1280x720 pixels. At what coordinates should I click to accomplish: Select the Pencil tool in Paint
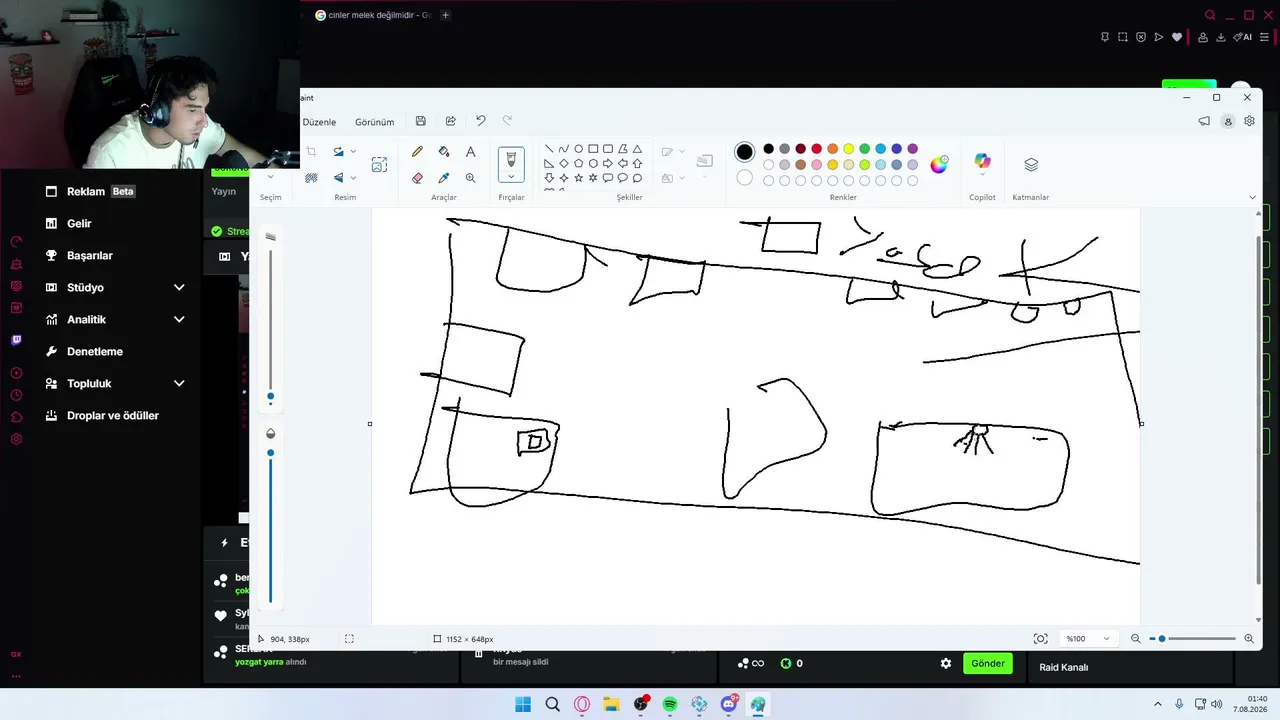[x=417, y=151]
